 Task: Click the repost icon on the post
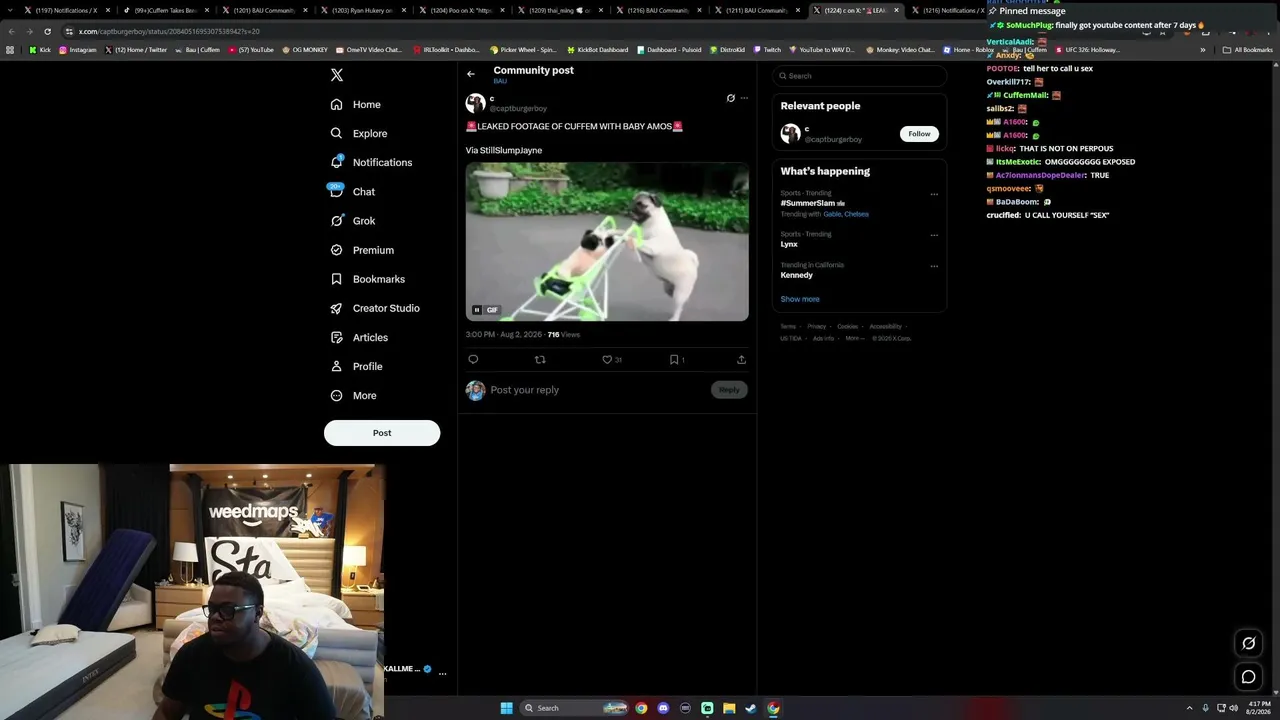[540, 359]
